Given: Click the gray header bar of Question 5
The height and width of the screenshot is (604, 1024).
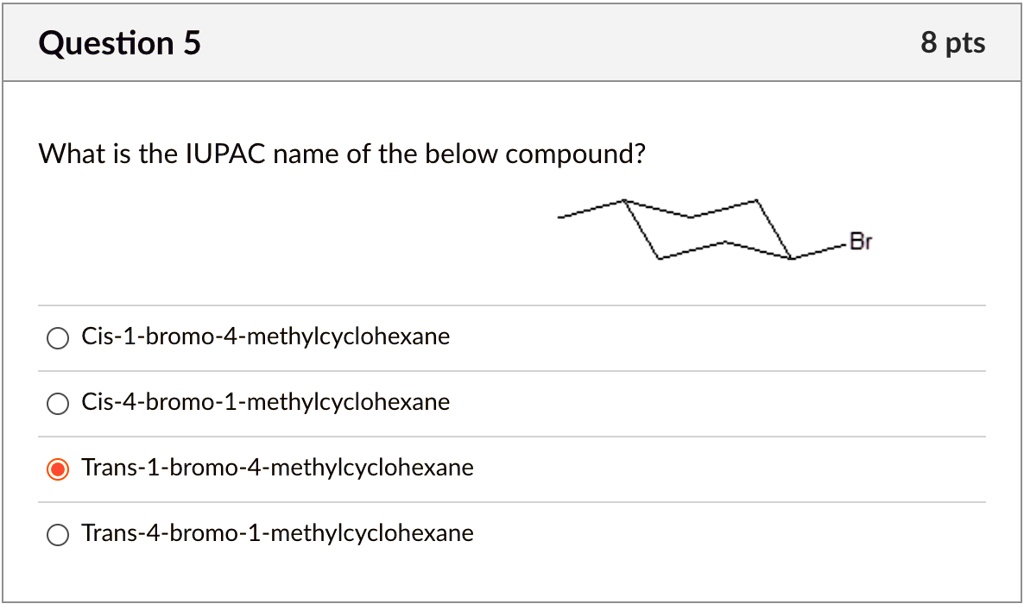Looking at the screenshot, I should (x=512, y=43).
